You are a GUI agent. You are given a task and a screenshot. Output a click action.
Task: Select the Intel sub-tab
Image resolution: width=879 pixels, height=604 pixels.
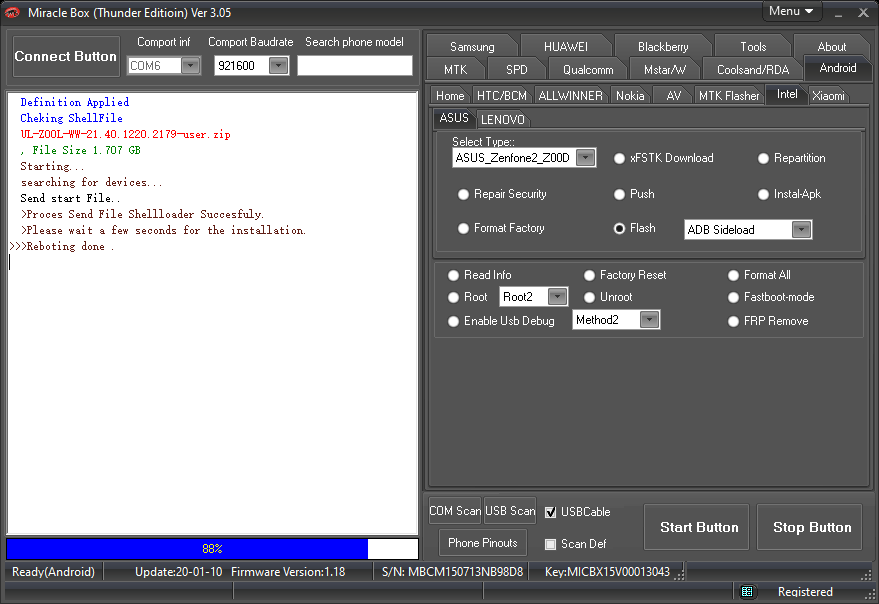coord(787,94)
